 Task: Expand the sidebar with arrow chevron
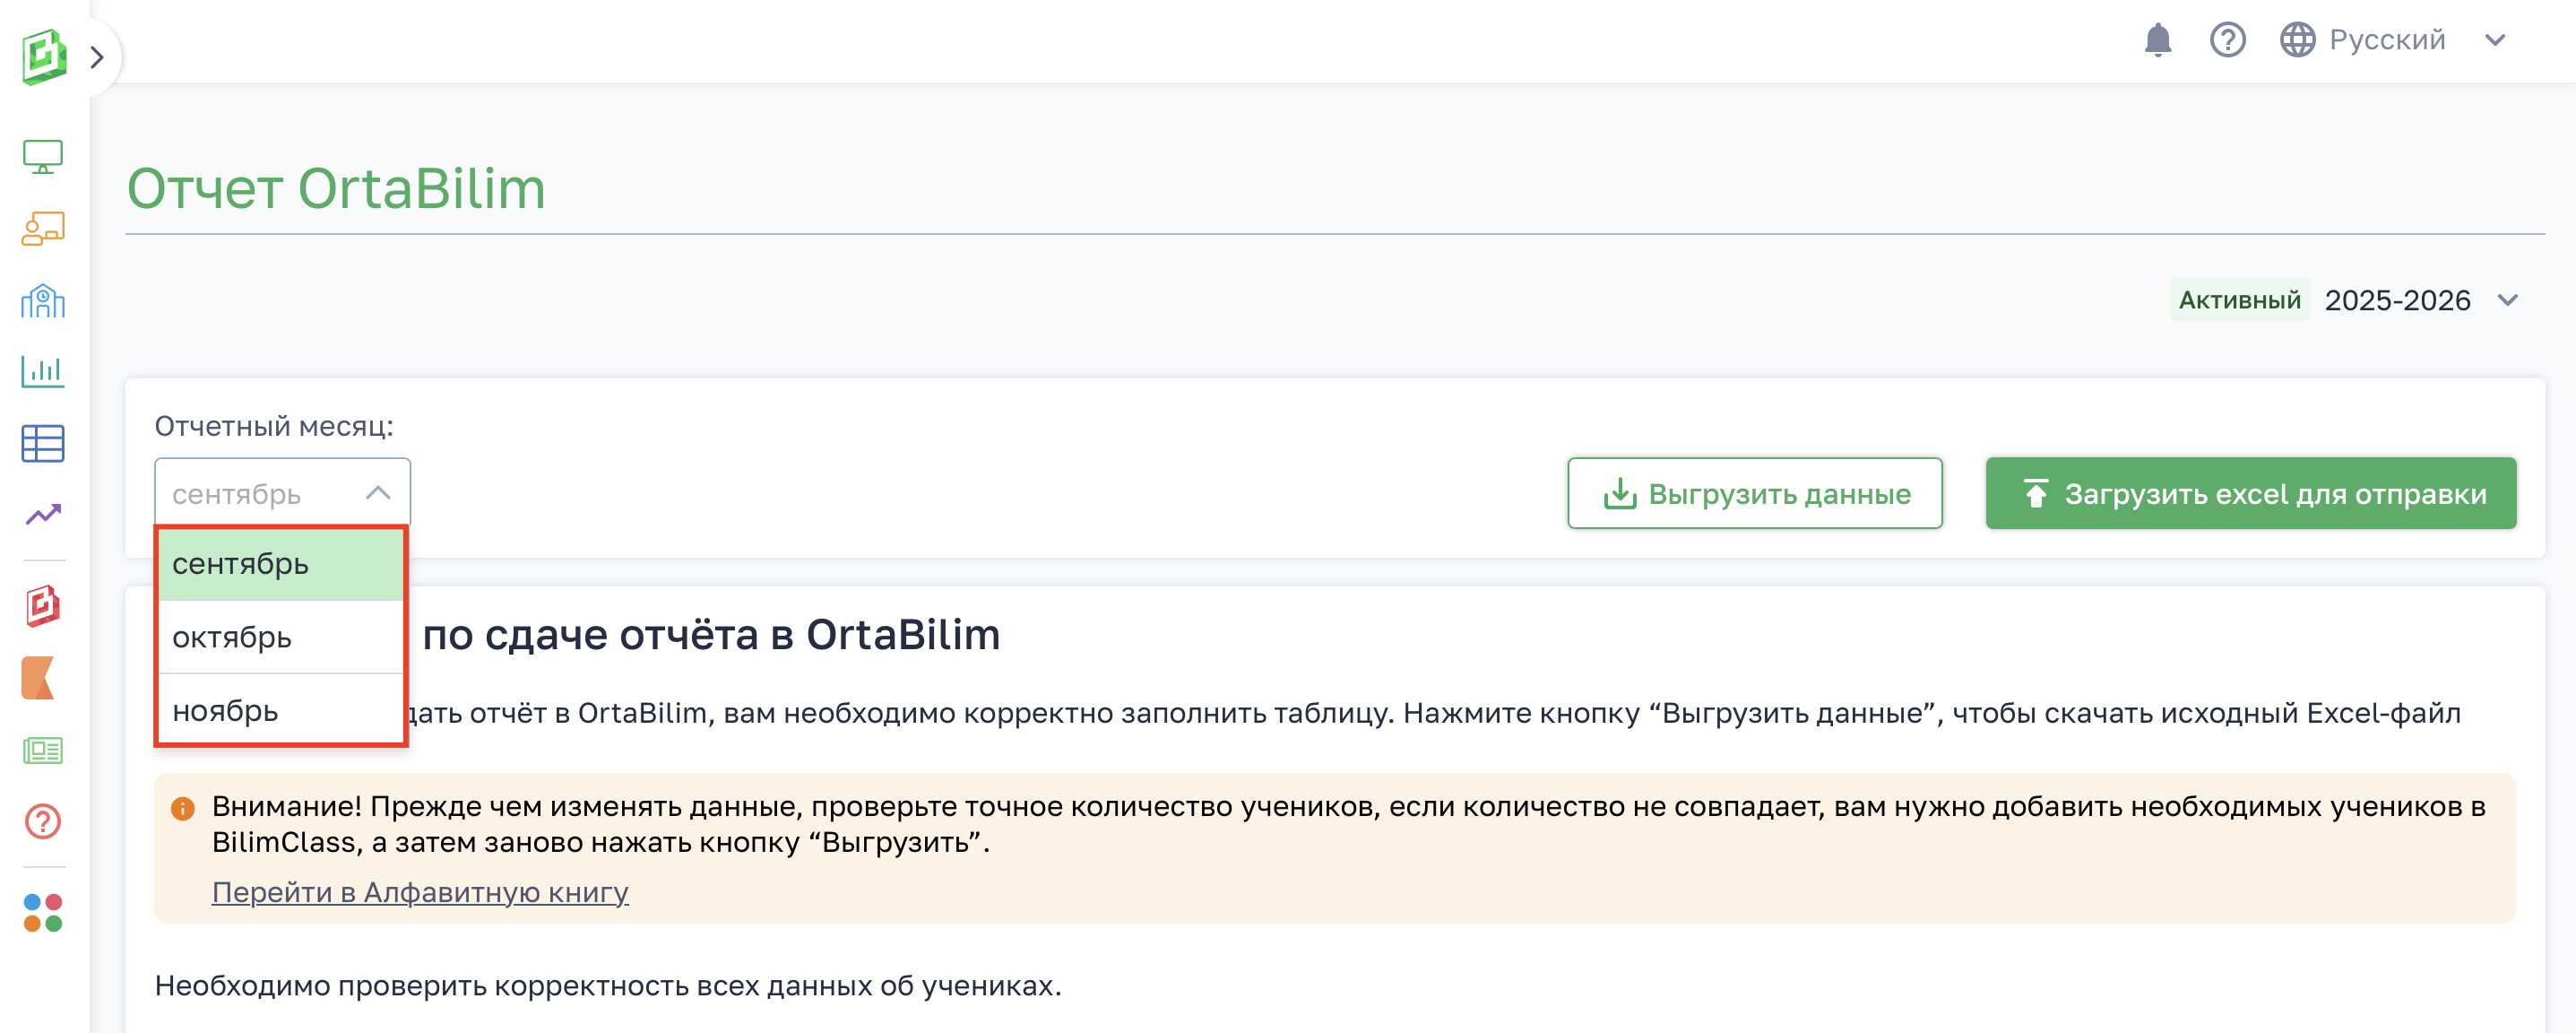pos(97,57)
